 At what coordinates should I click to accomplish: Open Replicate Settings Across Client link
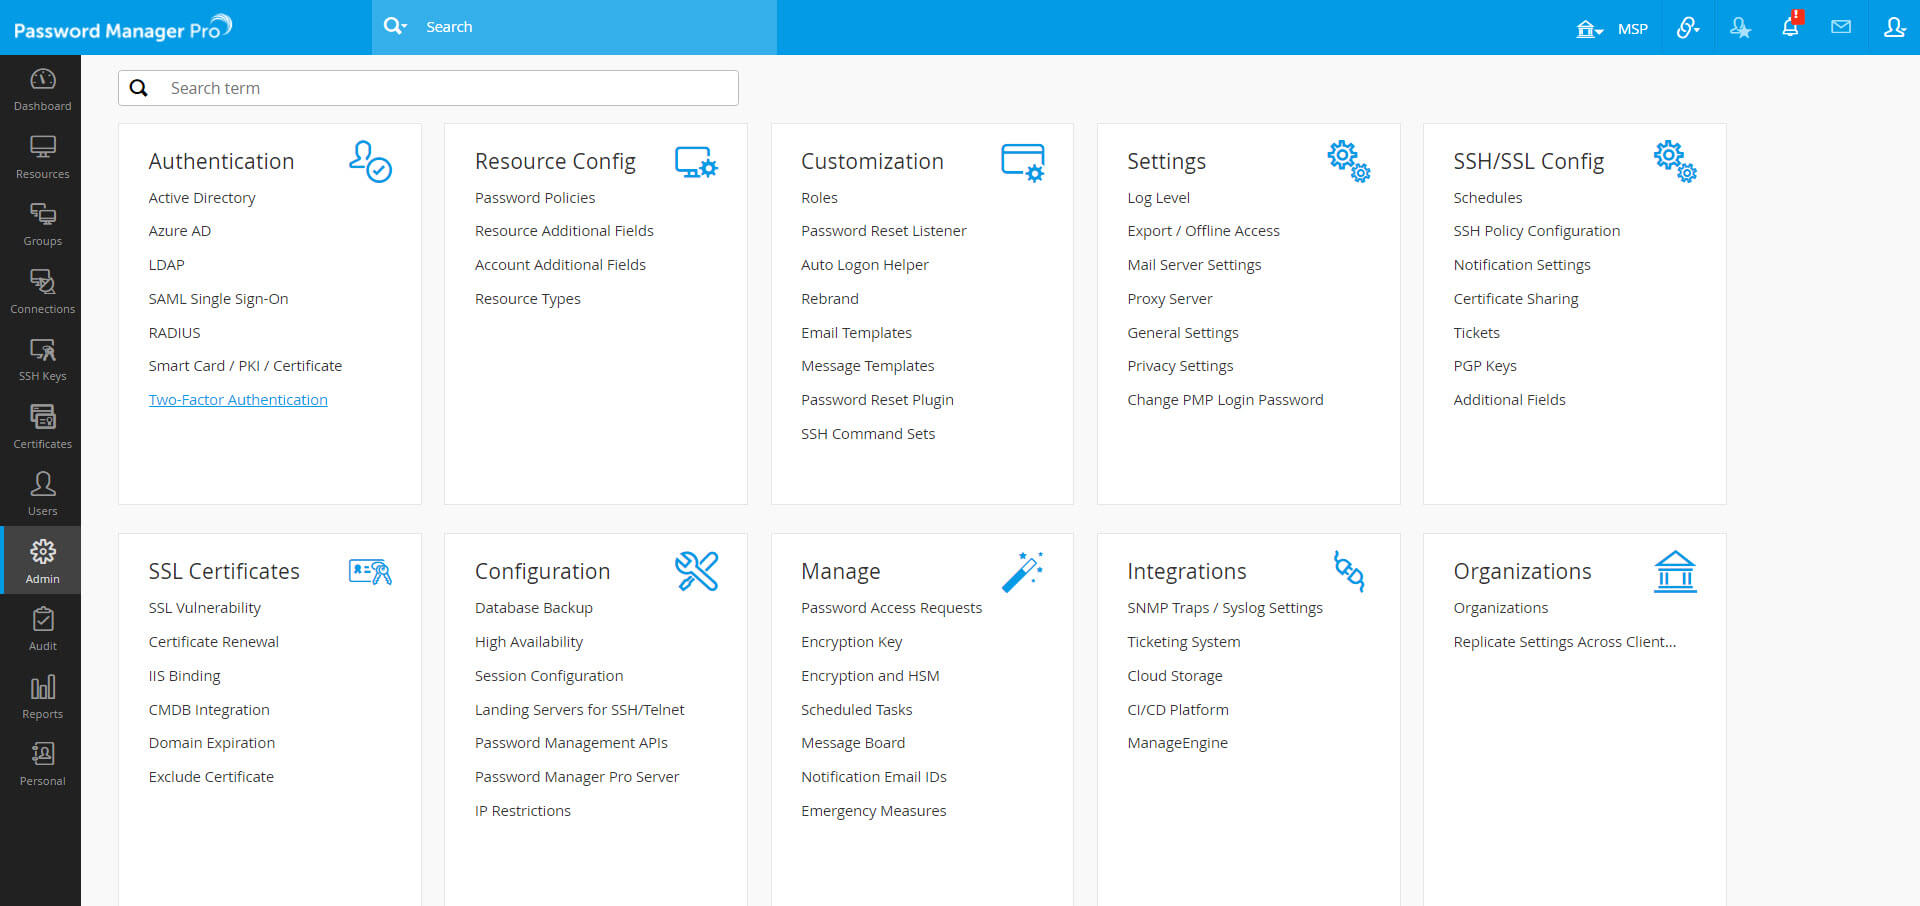point(1565,642)
